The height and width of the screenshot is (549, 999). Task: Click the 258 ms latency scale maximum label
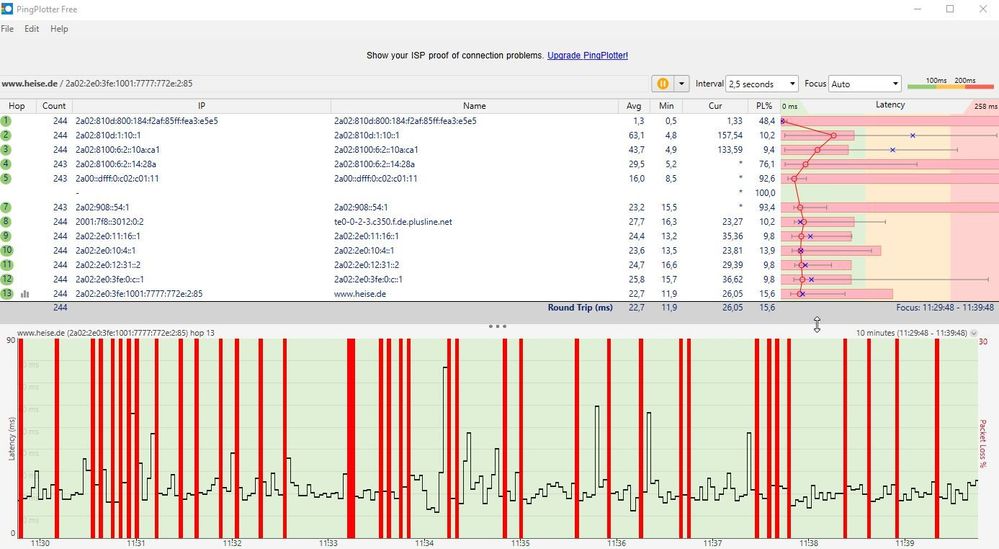point(986,106)
